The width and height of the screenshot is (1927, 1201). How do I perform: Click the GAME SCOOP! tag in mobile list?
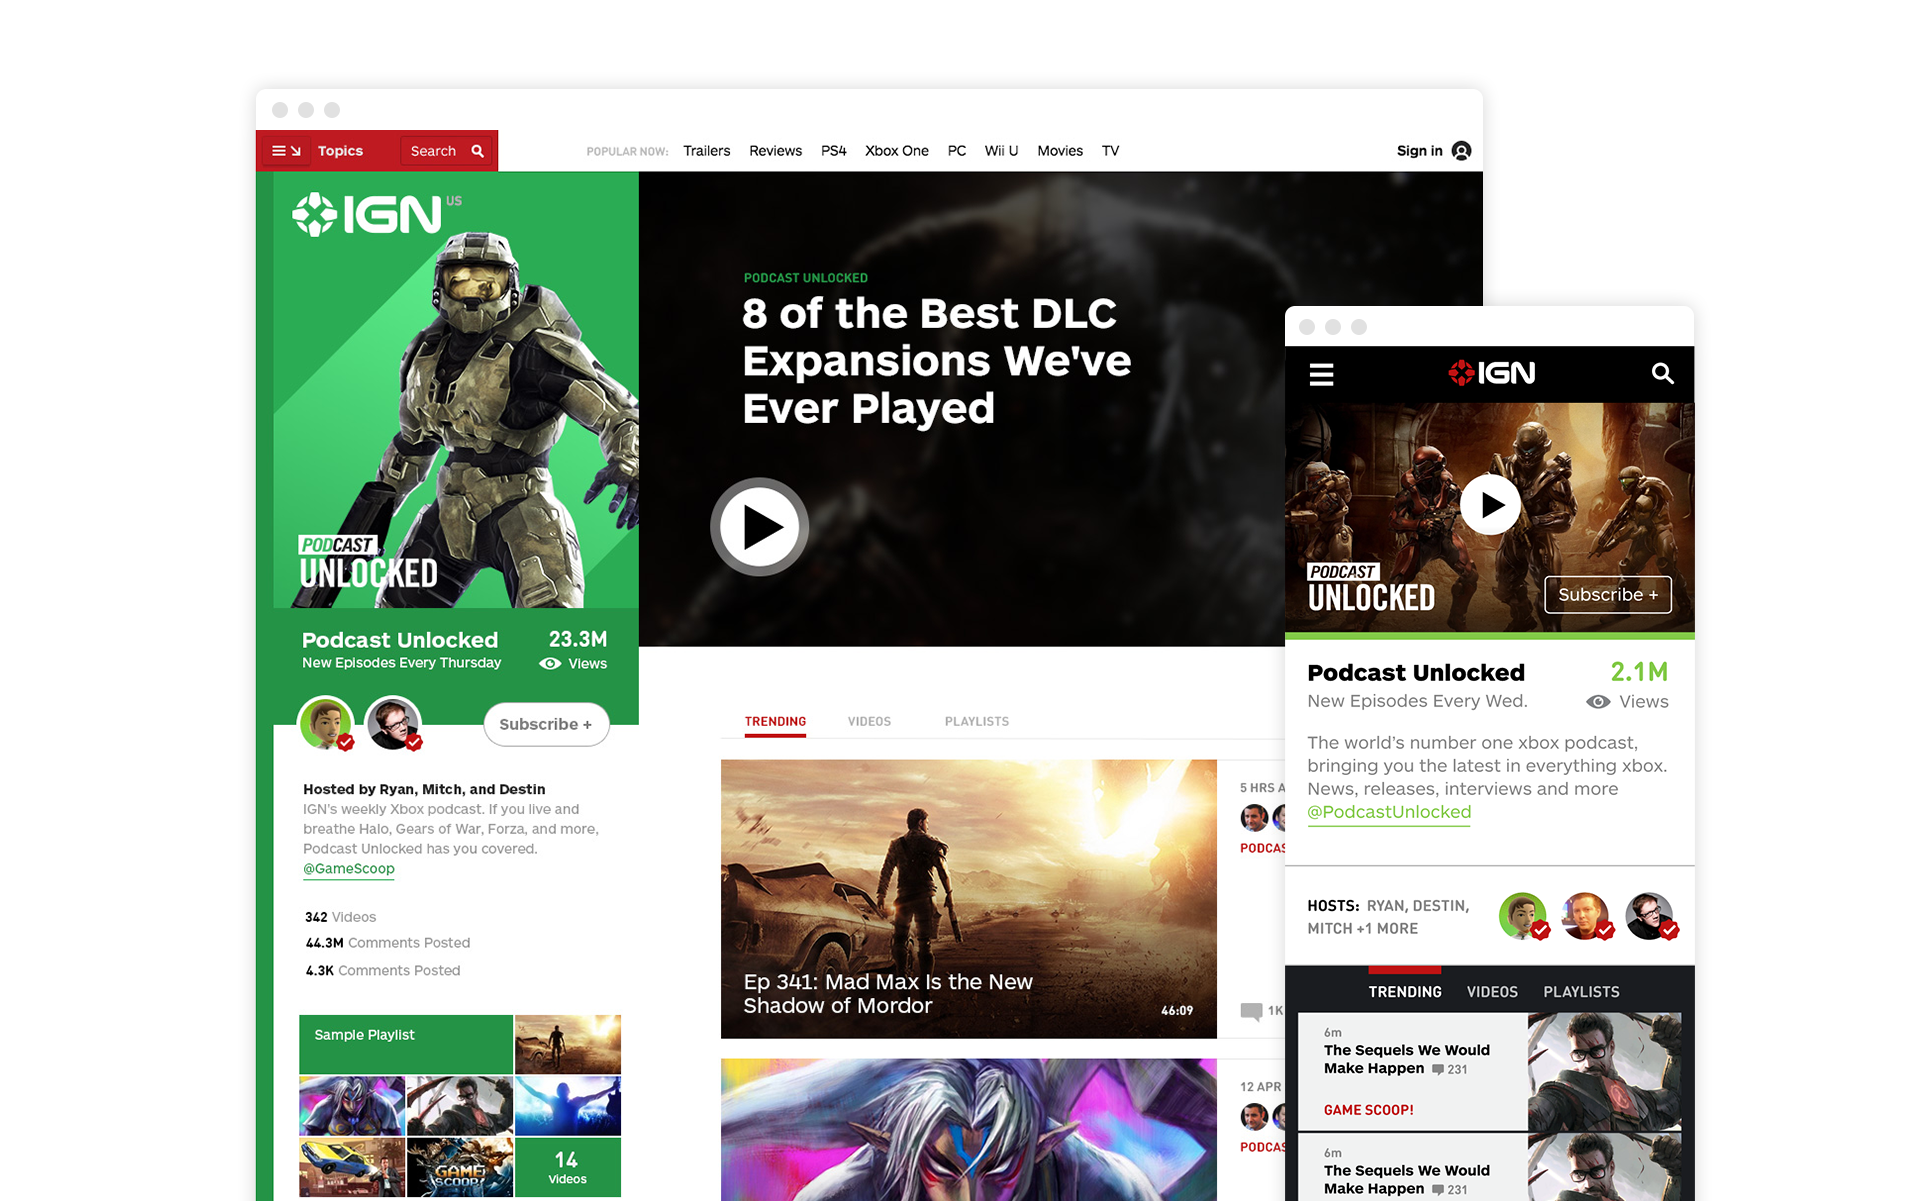tap(1368, 1110)
